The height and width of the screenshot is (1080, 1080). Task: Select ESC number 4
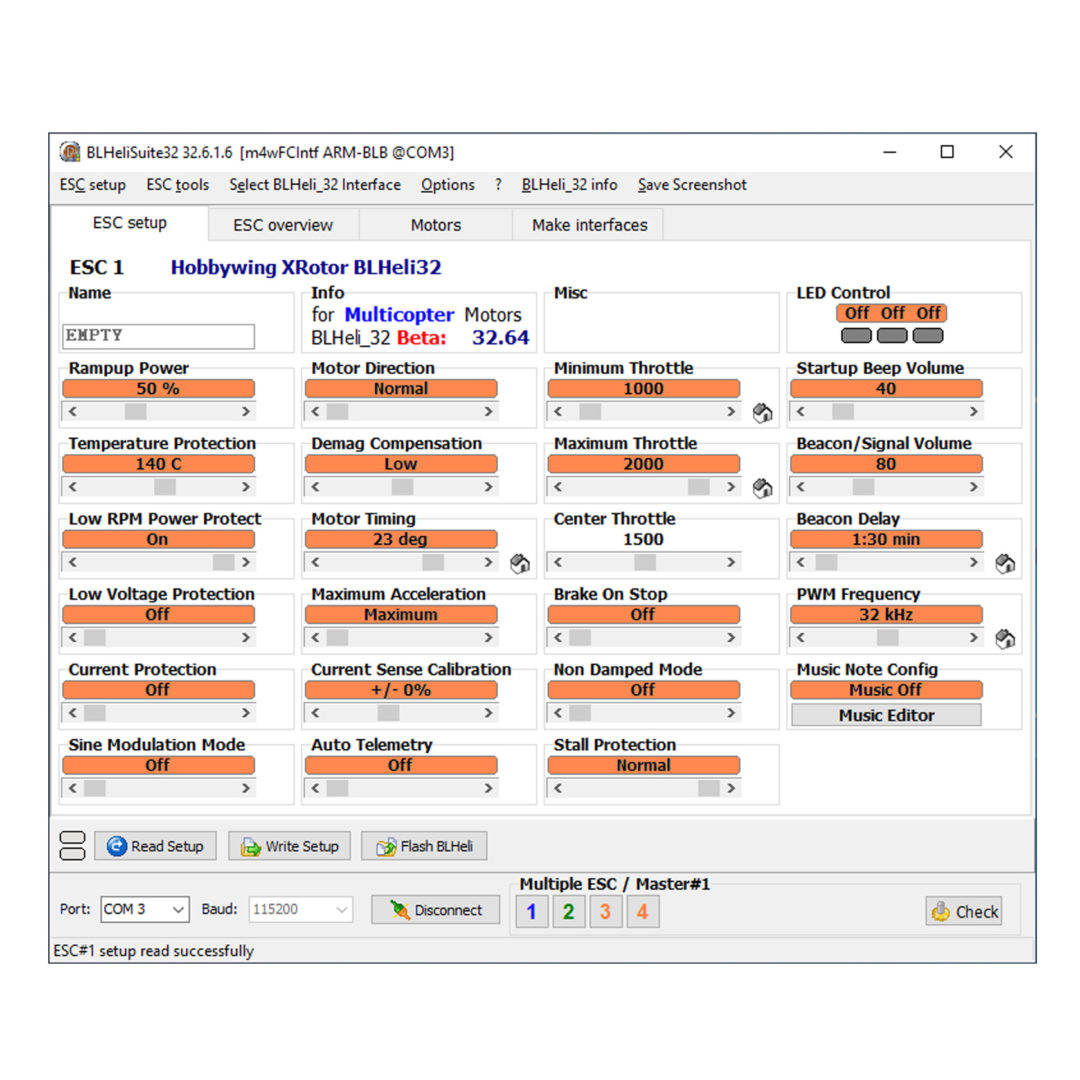tap(643, 912)
